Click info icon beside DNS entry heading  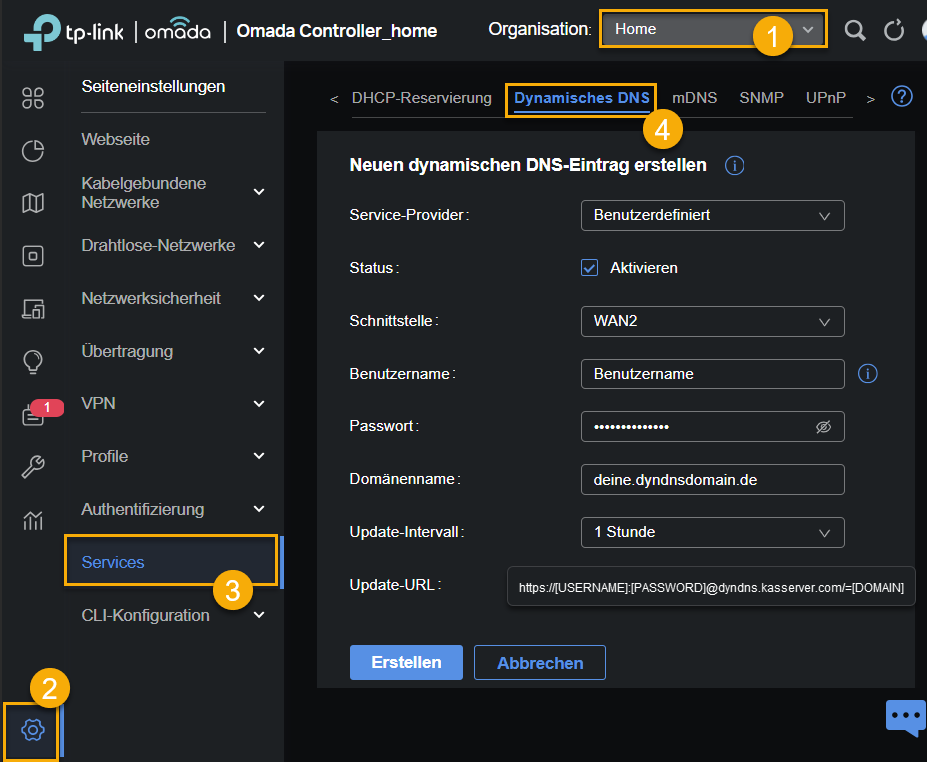734,166
